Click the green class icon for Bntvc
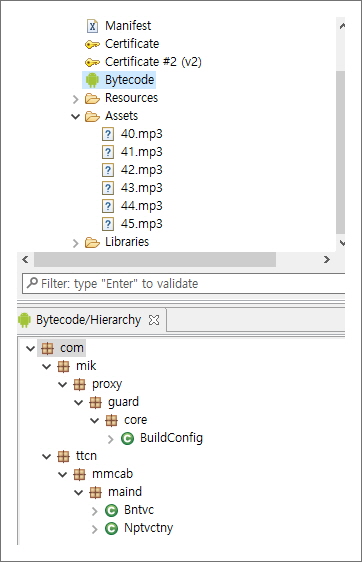 (111, 510)
